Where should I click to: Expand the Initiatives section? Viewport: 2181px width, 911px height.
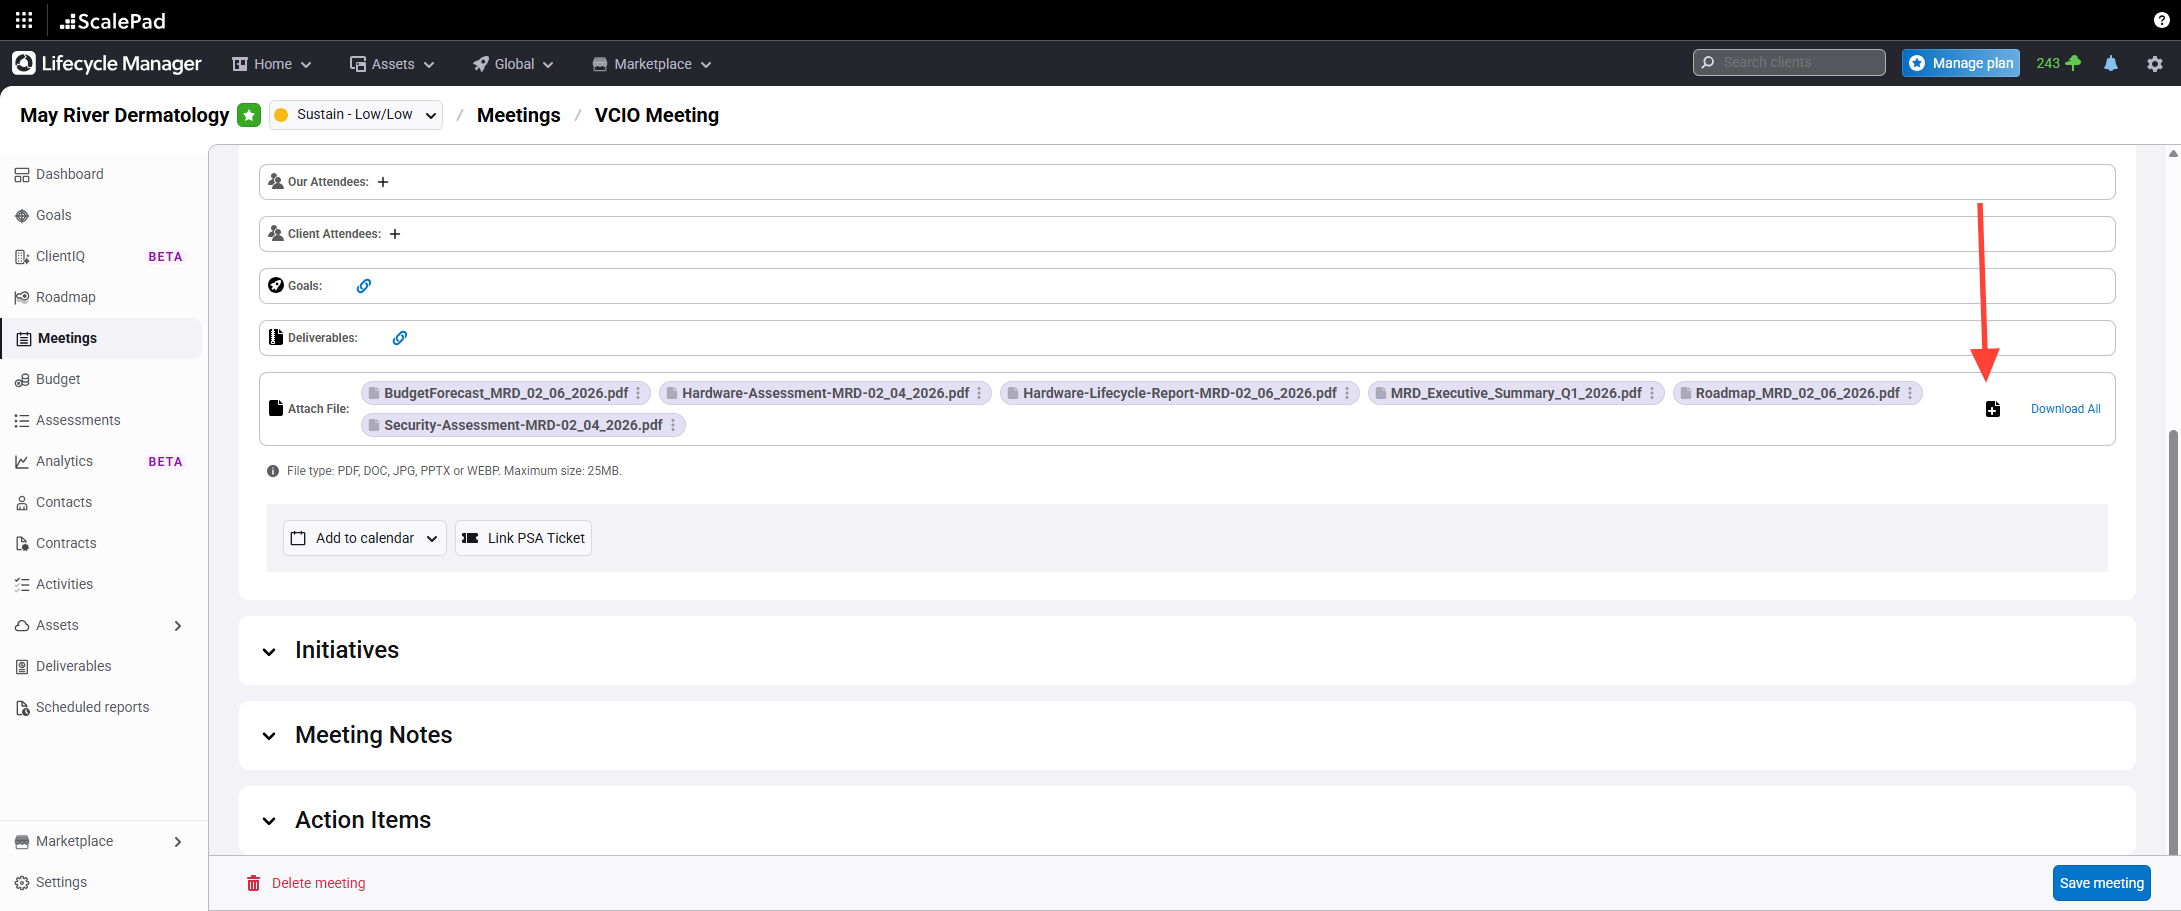tap(269, 652)
